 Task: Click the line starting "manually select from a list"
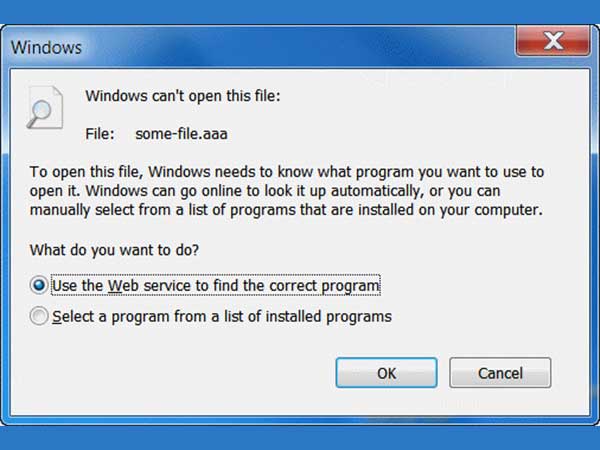point(286,210)
